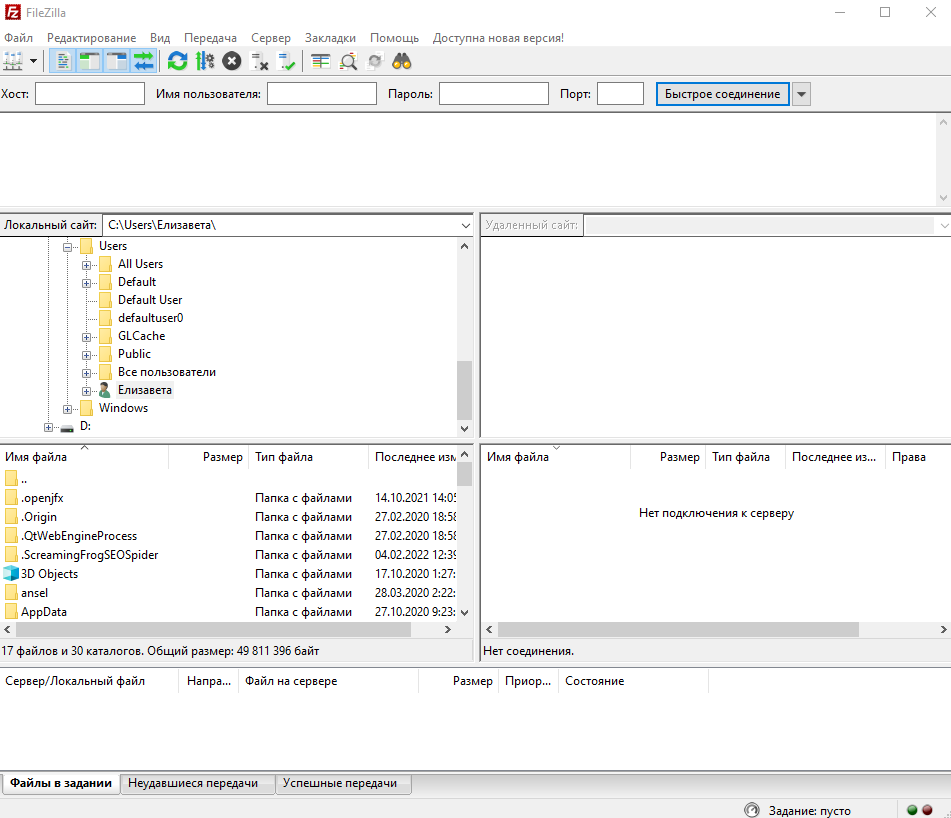
Task: Open the quick connect history dropdown arrow
Action: (801, 94)
